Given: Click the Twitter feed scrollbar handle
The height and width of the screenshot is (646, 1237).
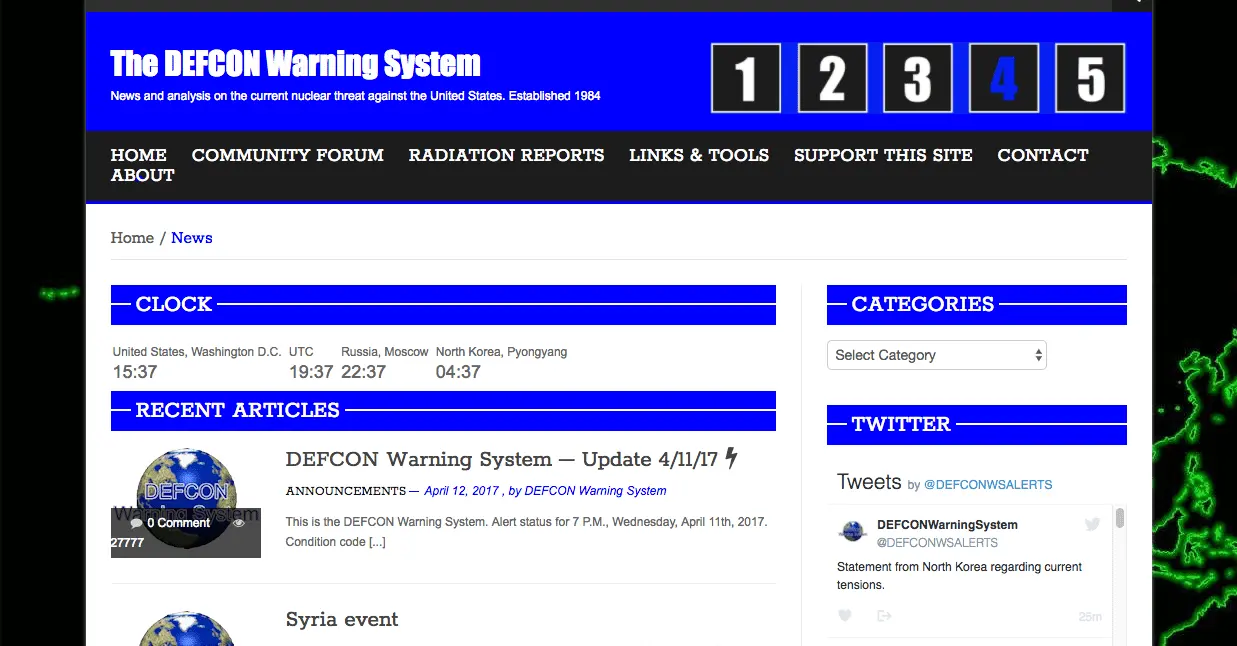Looking at the screenshot, I should tap(1120, 518).
